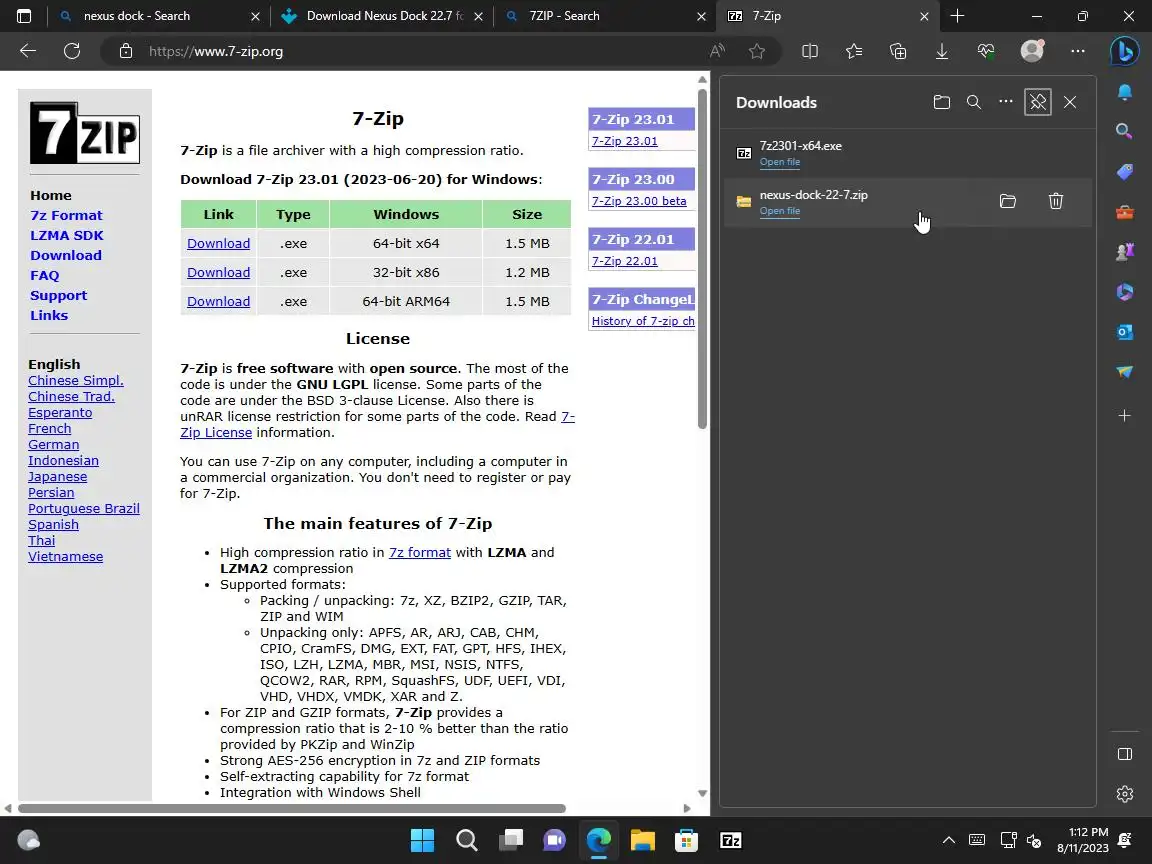Download the 64-bit ARM64 .exe
1152x864 pixels.
218,302
